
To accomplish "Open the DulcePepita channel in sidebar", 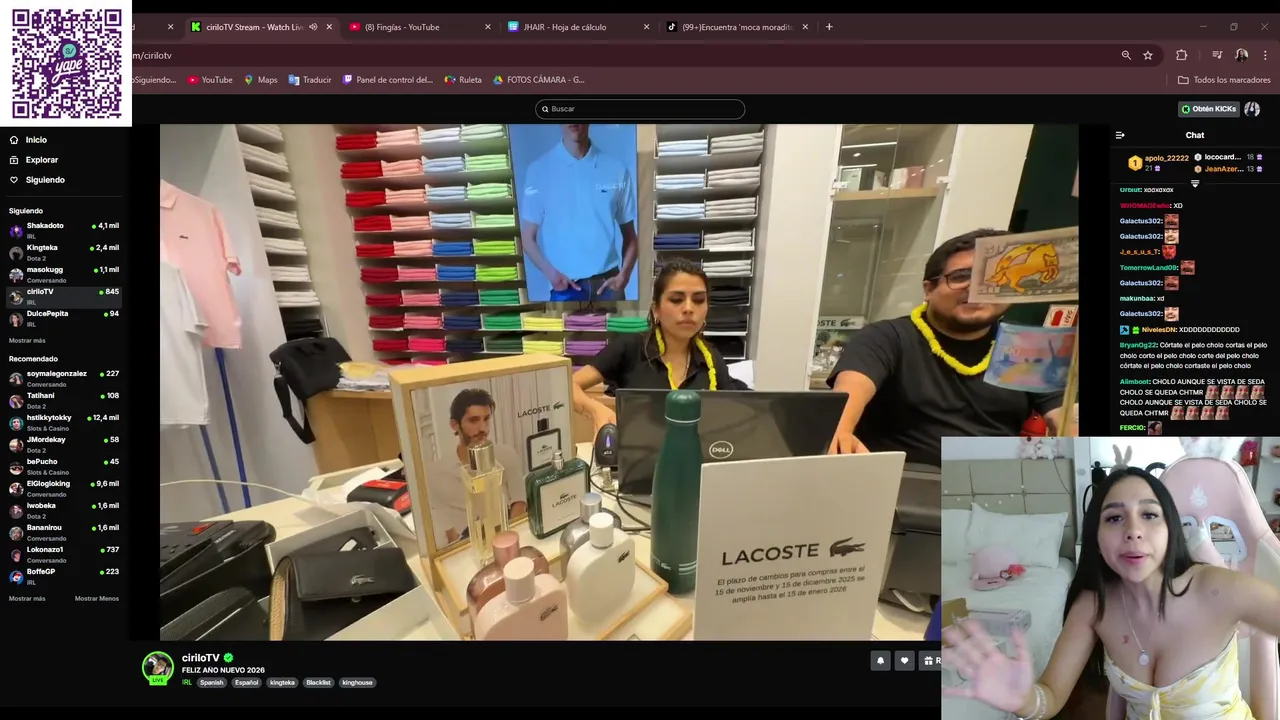I will click(65, 318).
